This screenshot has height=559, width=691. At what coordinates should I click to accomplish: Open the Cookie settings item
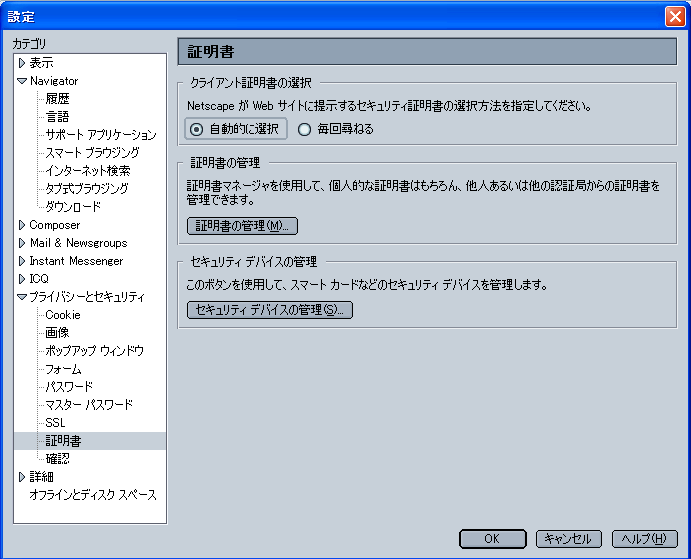click(63, 315)
